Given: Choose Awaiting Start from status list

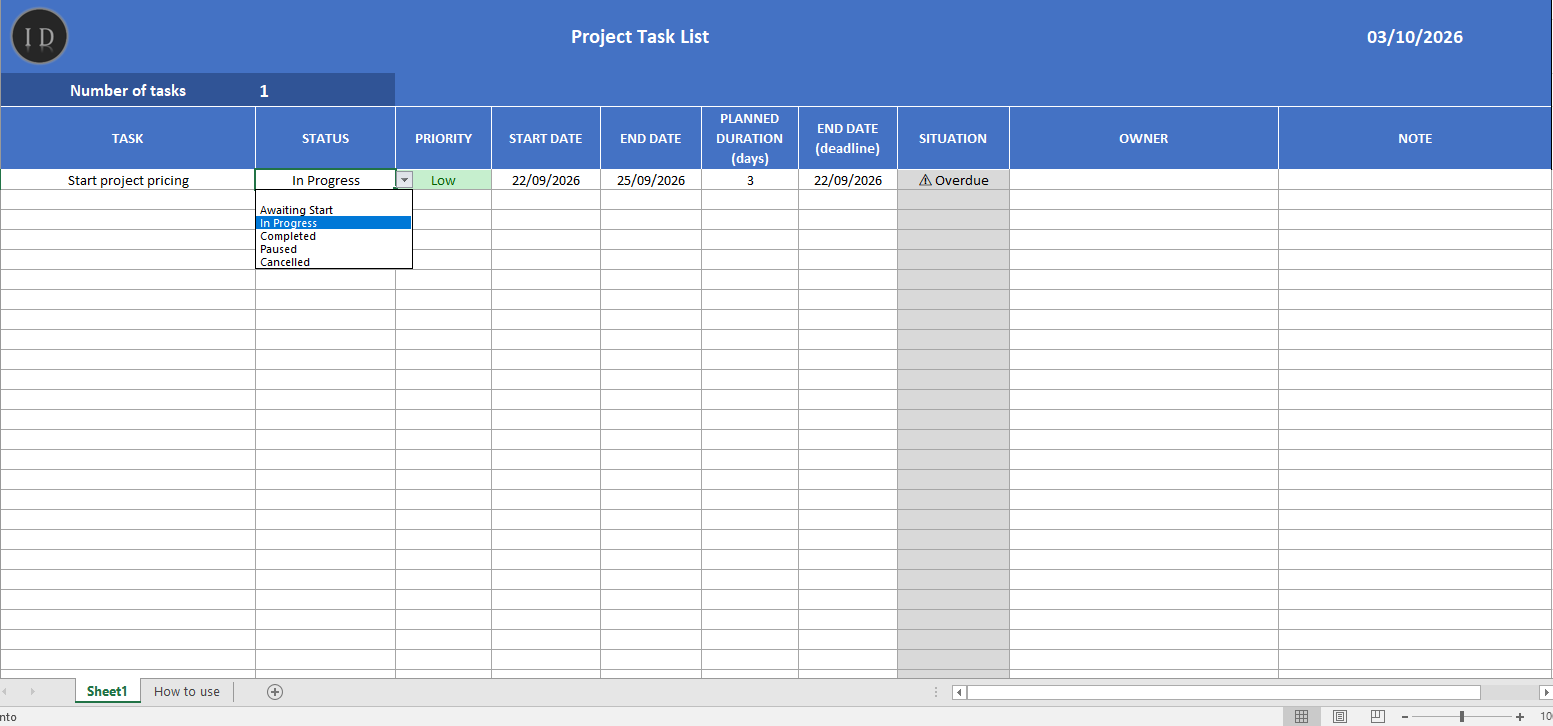Looking at the screenshot, I should (334, 210).
